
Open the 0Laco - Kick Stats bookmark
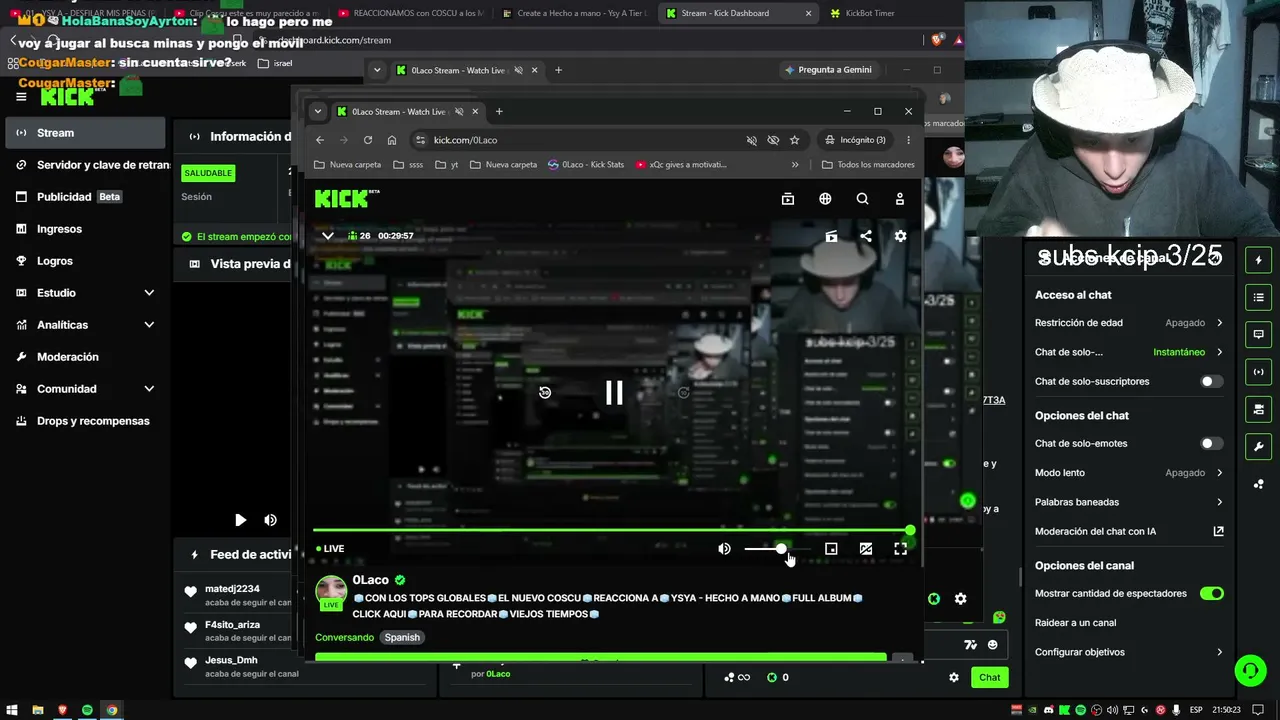click(586, 165)
